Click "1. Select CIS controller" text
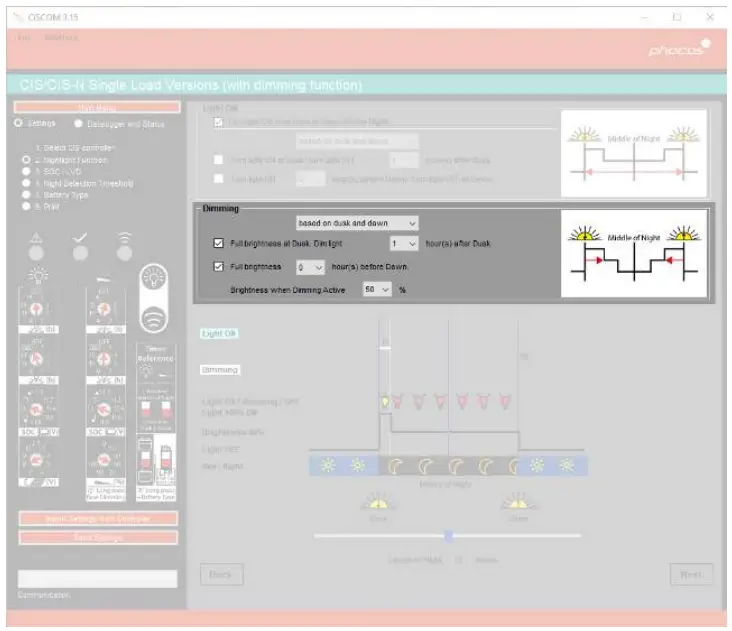This screenshot has width=732, height=631. click(75, 148)
